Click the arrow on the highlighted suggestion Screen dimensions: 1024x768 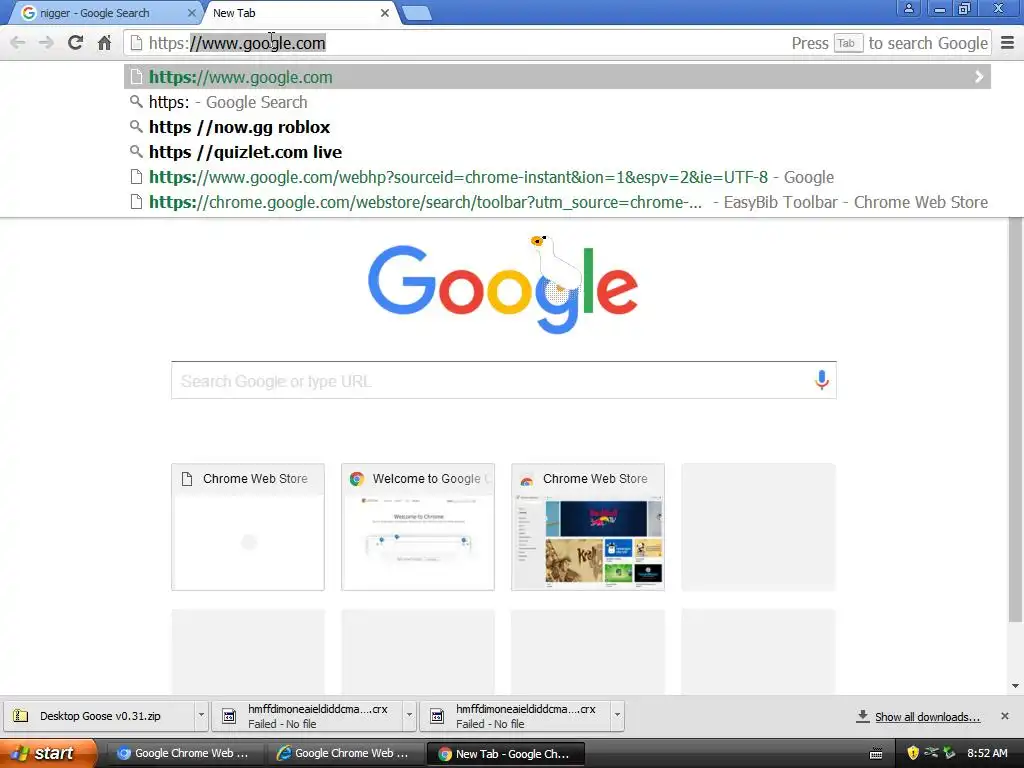[x=979, y=77]
